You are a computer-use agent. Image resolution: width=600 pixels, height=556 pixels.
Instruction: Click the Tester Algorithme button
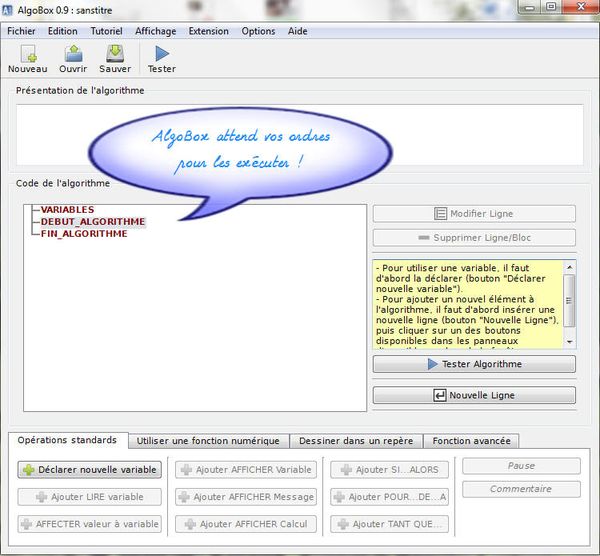point(474,364)
